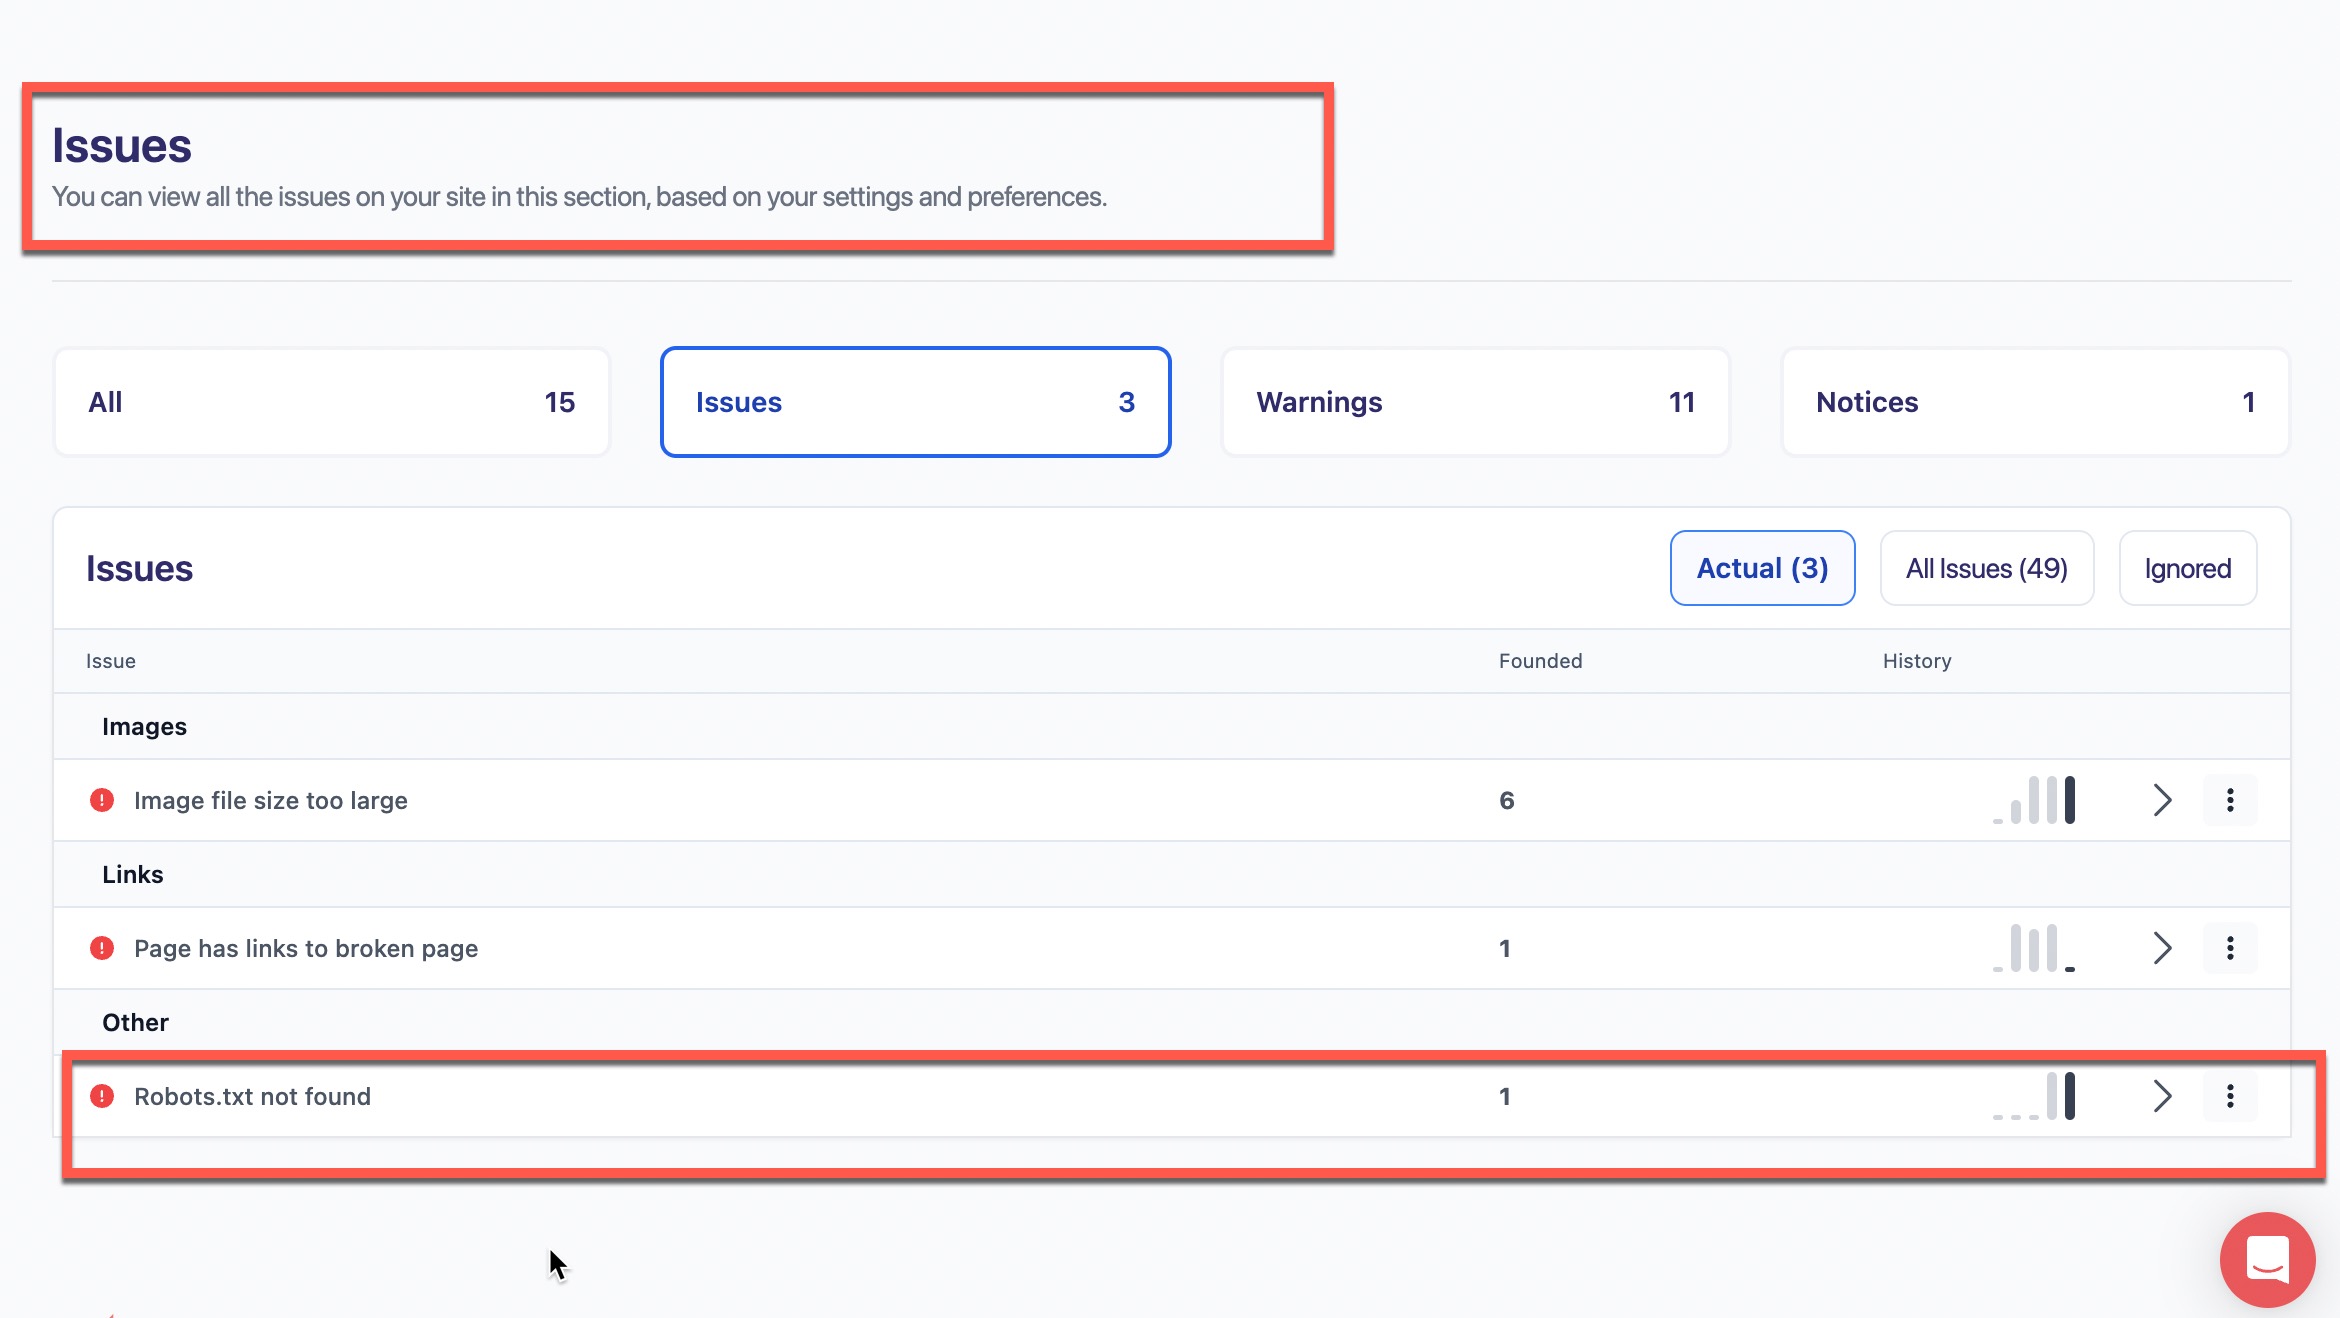
Task: Switch to All Issues (49) view
Action: coord(1987,568)
